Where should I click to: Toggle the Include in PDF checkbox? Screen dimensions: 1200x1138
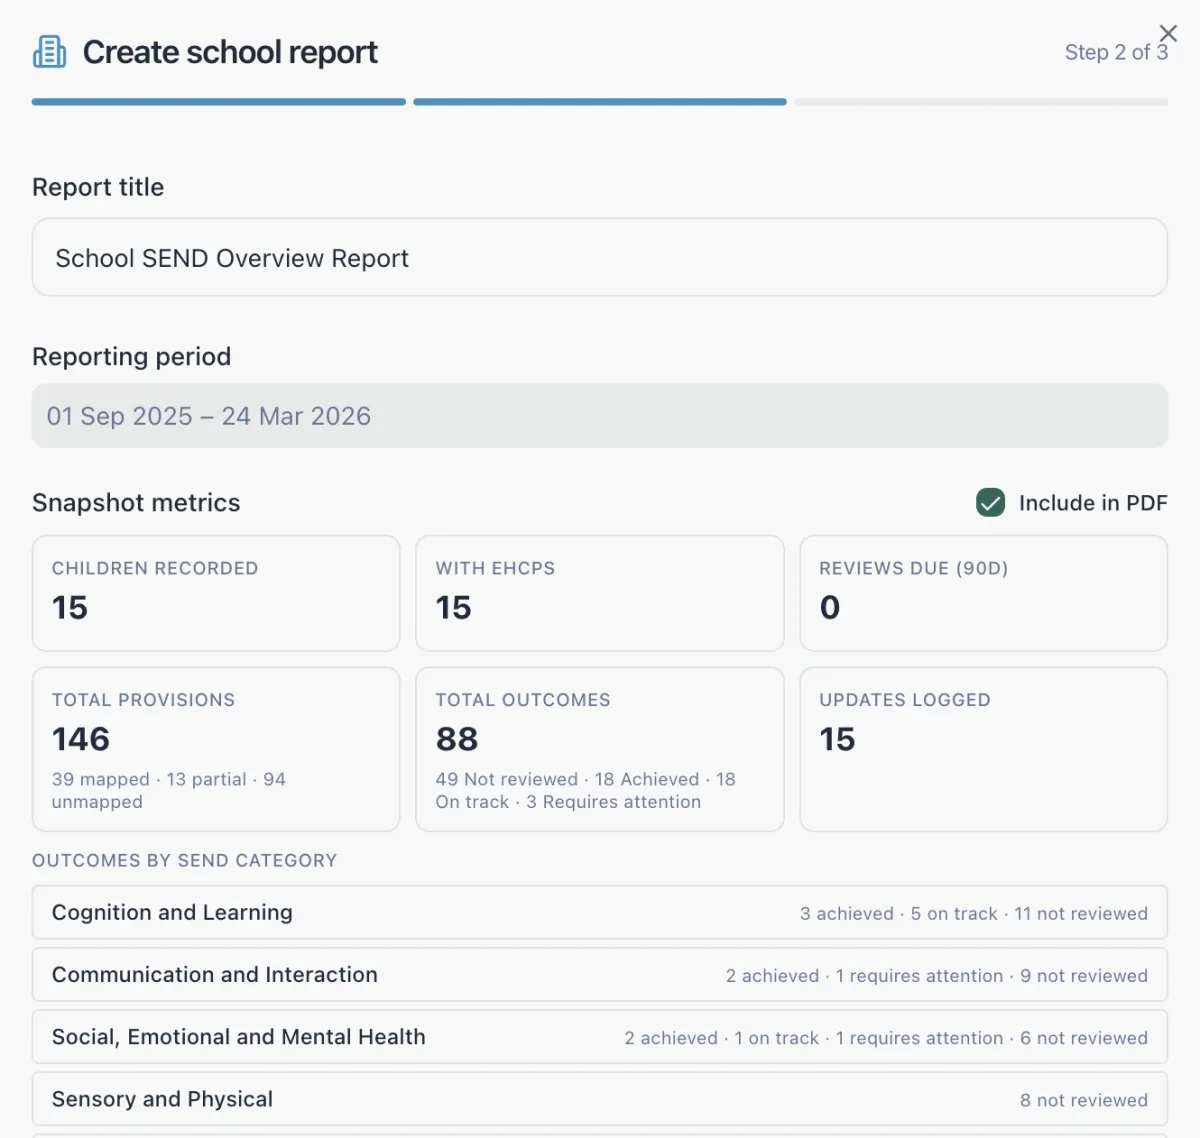(x=990, y=502)
